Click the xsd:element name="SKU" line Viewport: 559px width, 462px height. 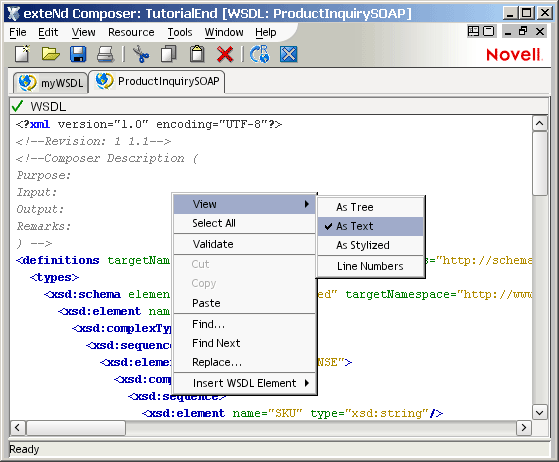point(292,413)
